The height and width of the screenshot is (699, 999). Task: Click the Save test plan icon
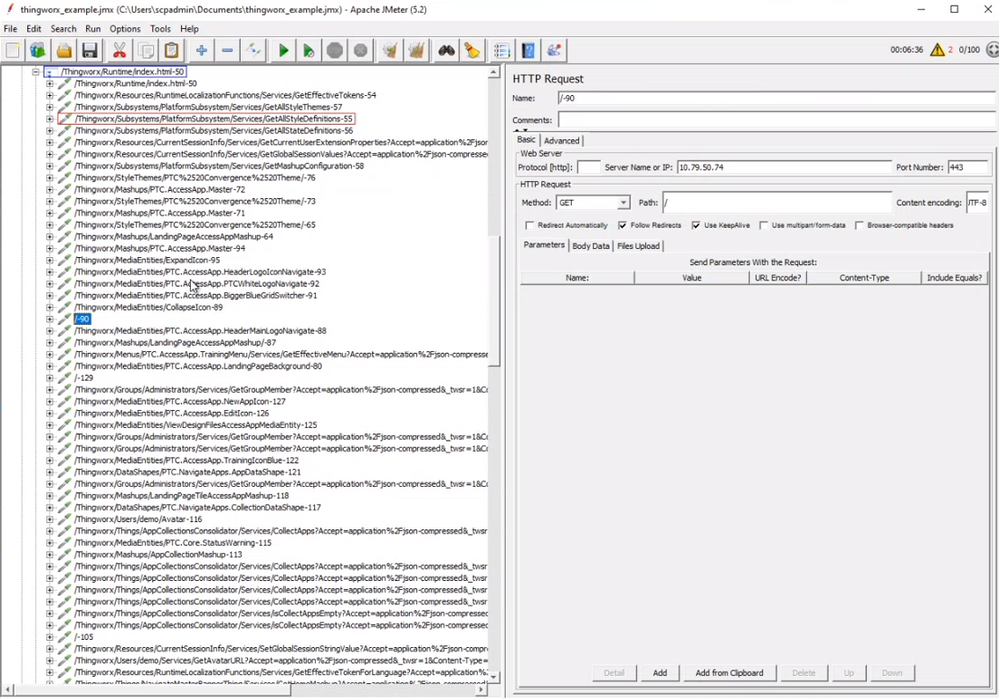[90, 51]
